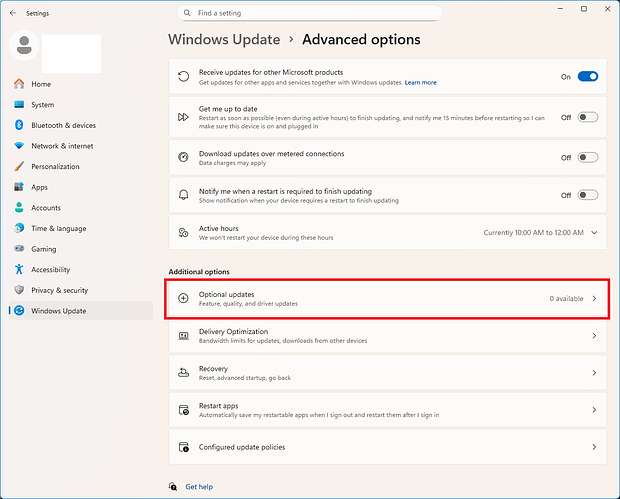This screenshot has height=499, width=620.
Task: Click the Network & internet wifi icon
Action: pos(19,146)
